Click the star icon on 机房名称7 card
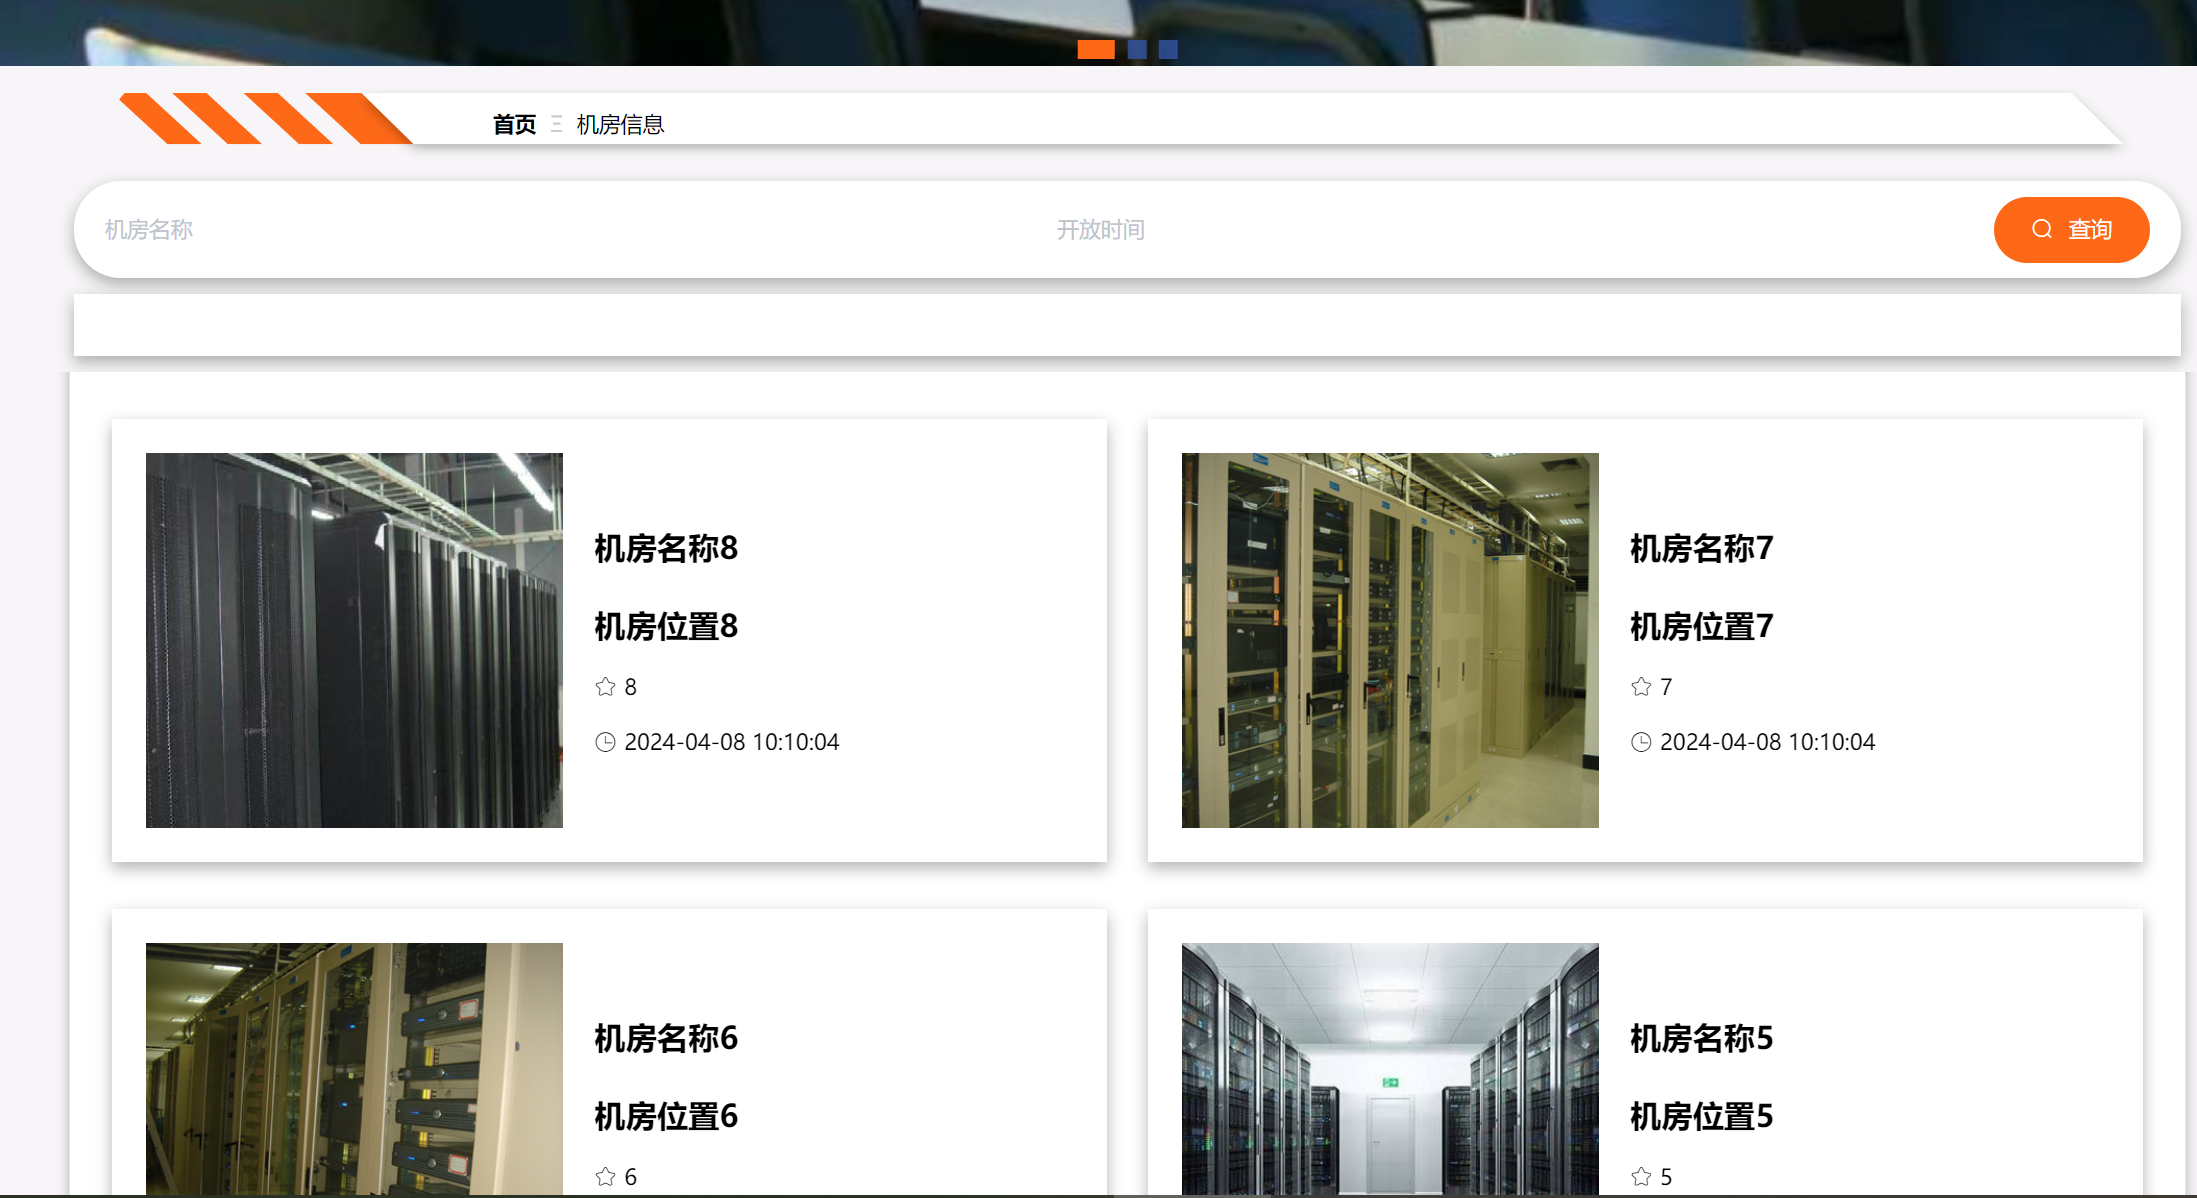 tap(1641, 687)
